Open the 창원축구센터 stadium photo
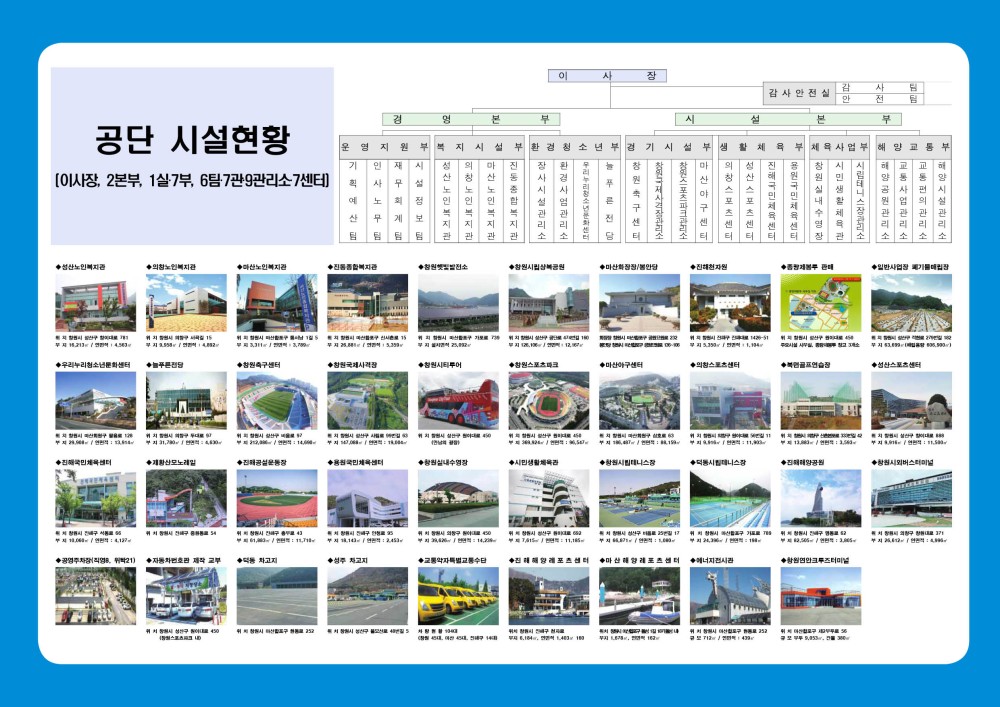Viewport: 1000px width, 707px height. click(277, 400)
